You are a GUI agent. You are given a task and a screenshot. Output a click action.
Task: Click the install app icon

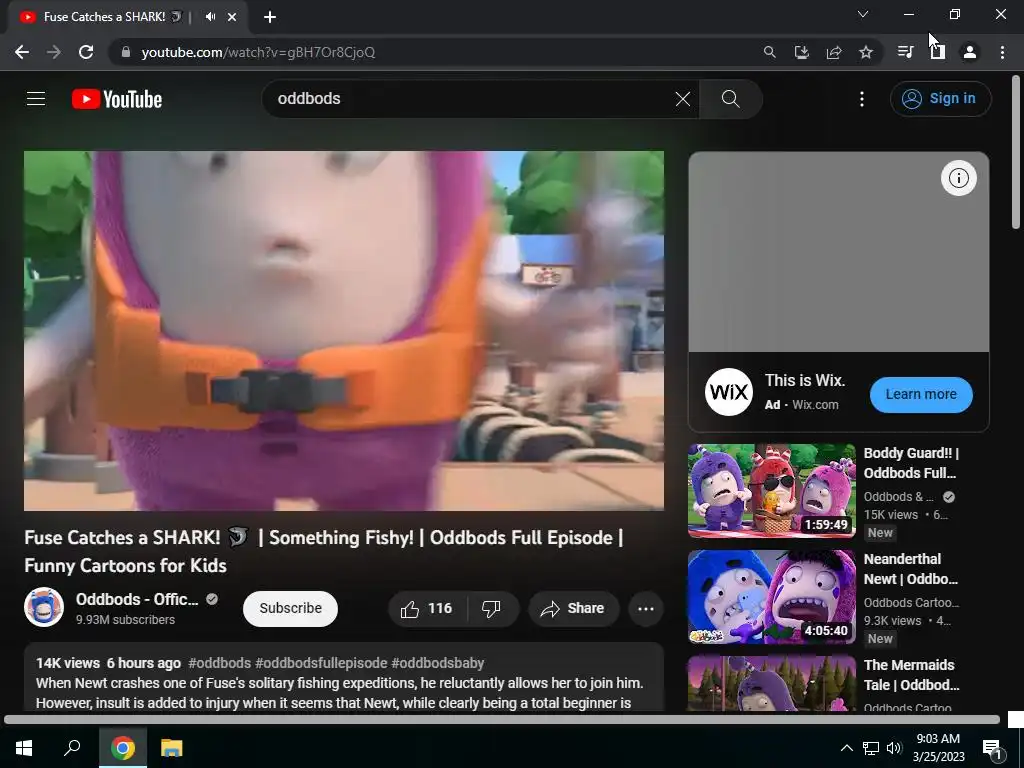click(801, 52)
